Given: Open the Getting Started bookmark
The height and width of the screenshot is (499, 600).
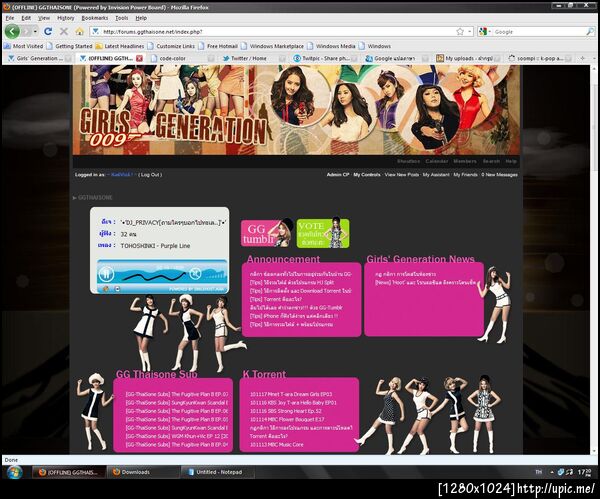Looking at the screenshot, I should tap(69, 46).
